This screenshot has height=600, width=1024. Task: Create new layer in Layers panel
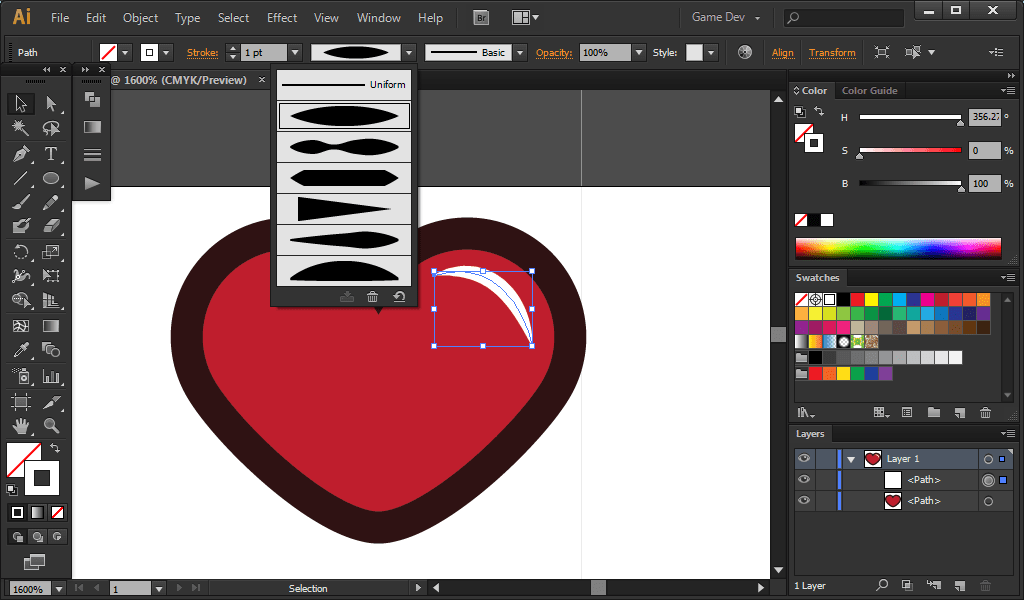click(959, 585)
